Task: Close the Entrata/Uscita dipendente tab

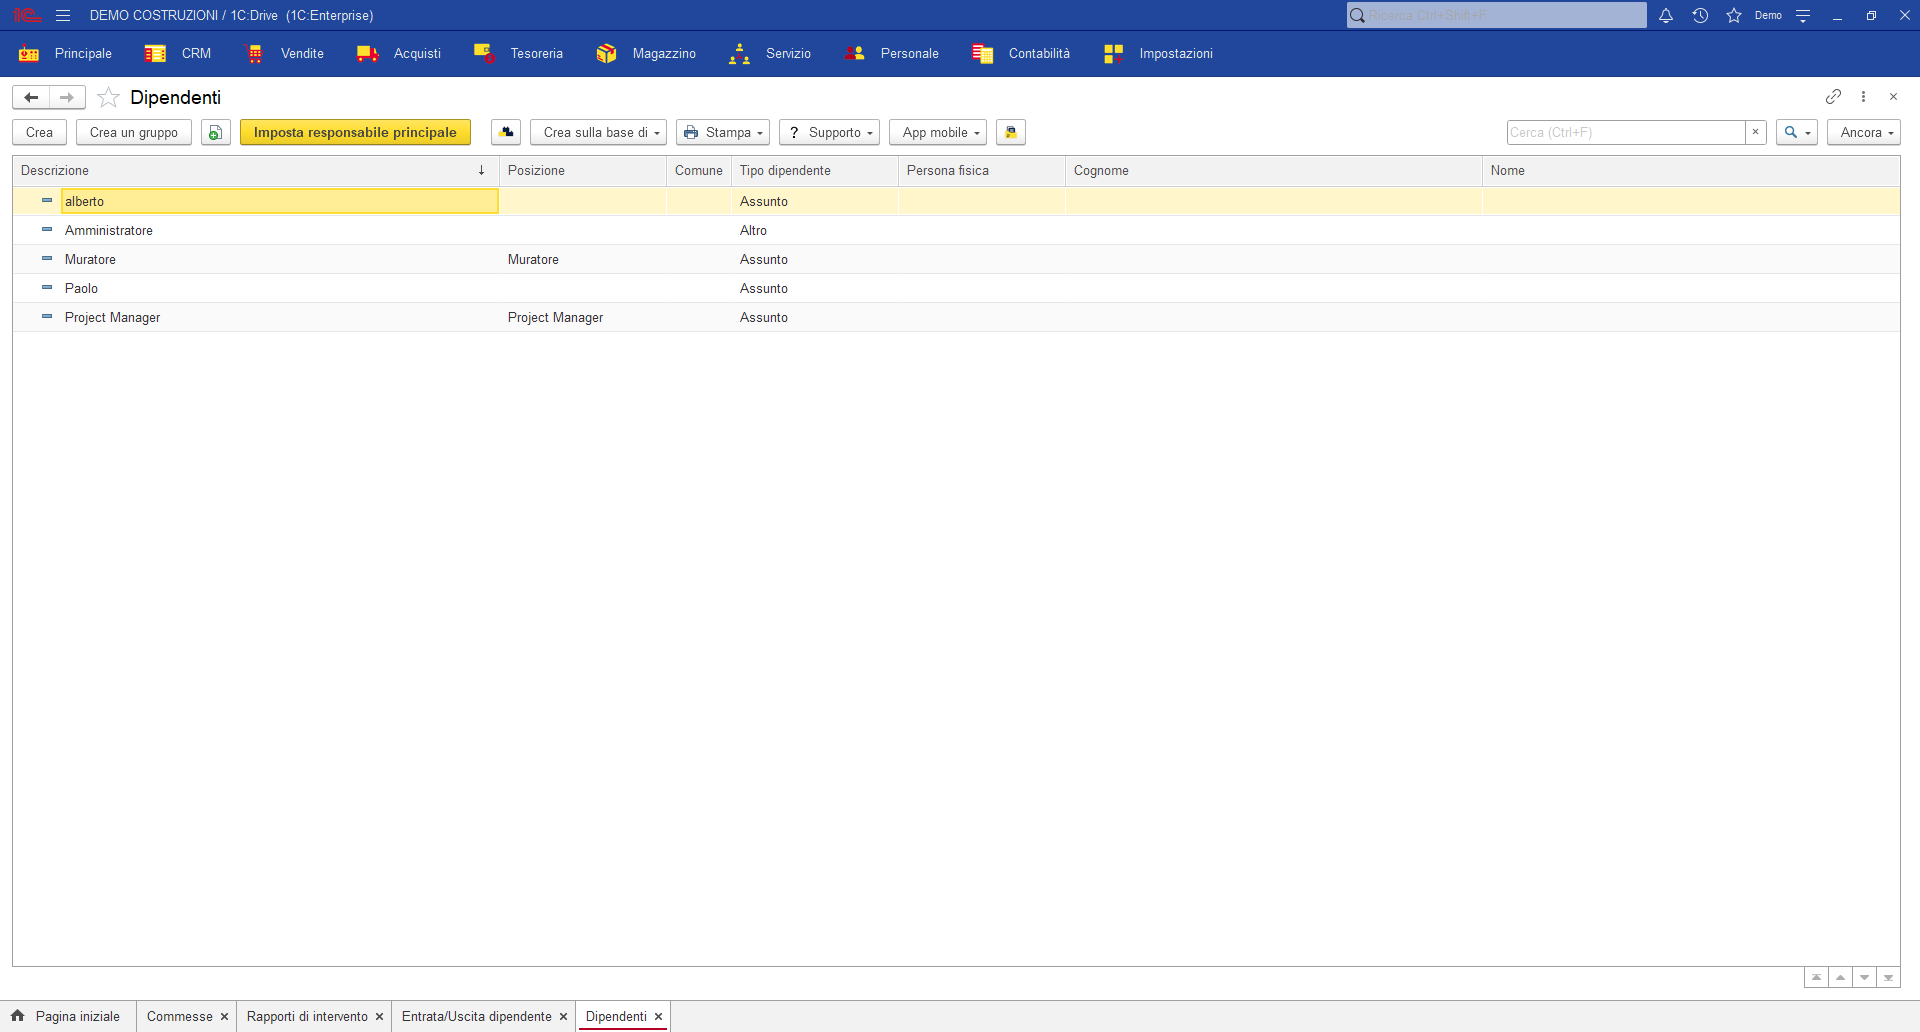Action: (x=564, y=1017)
